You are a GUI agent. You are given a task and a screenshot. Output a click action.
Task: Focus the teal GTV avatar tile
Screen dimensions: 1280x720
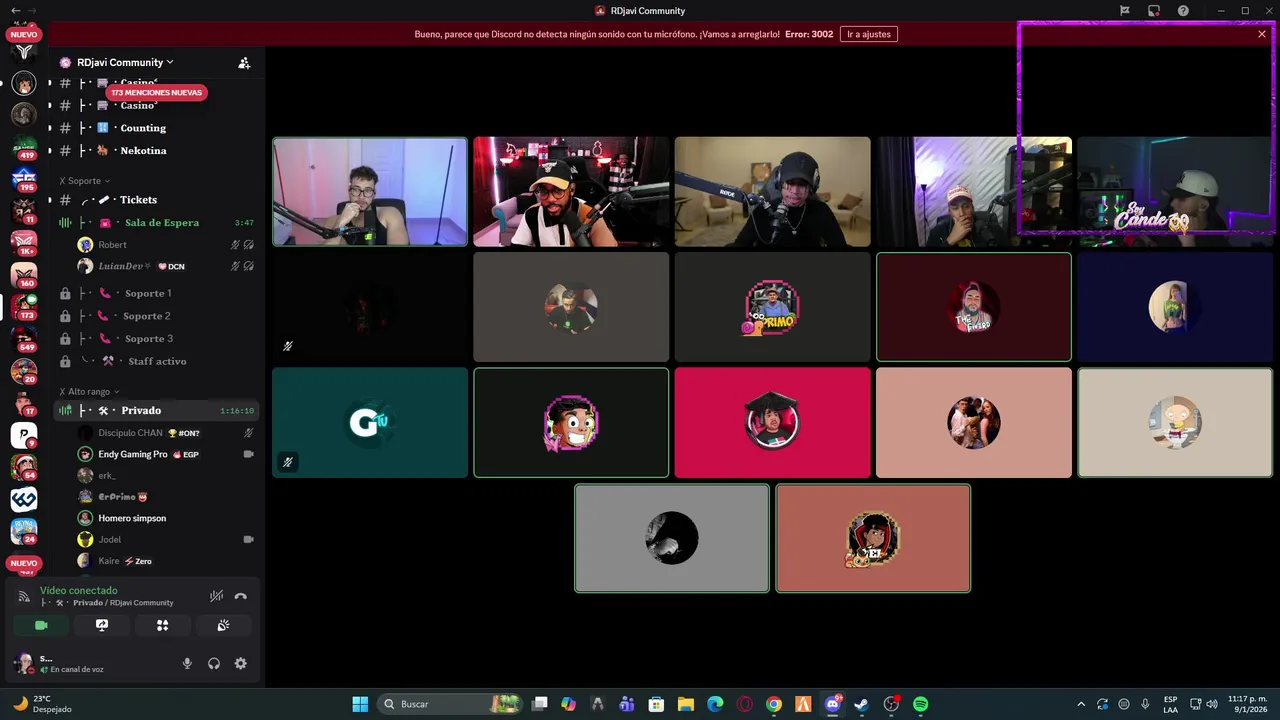point(370,422)
